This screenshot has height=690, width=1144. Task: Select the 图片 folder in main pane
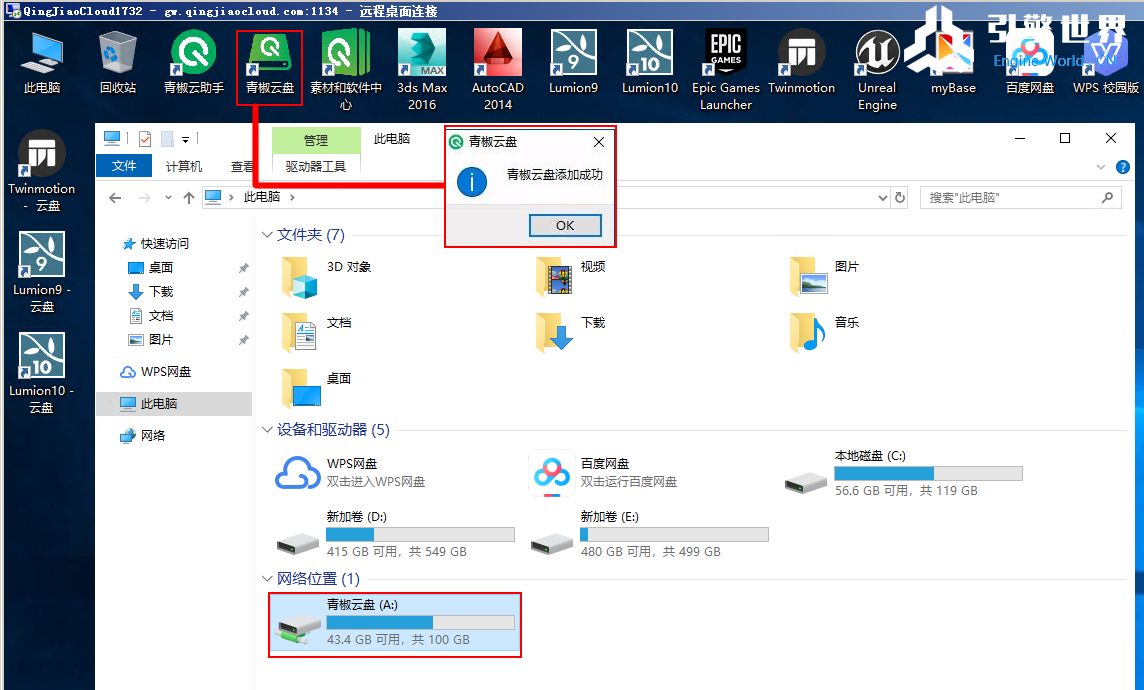pyautogui.click(x=824, y=276)
